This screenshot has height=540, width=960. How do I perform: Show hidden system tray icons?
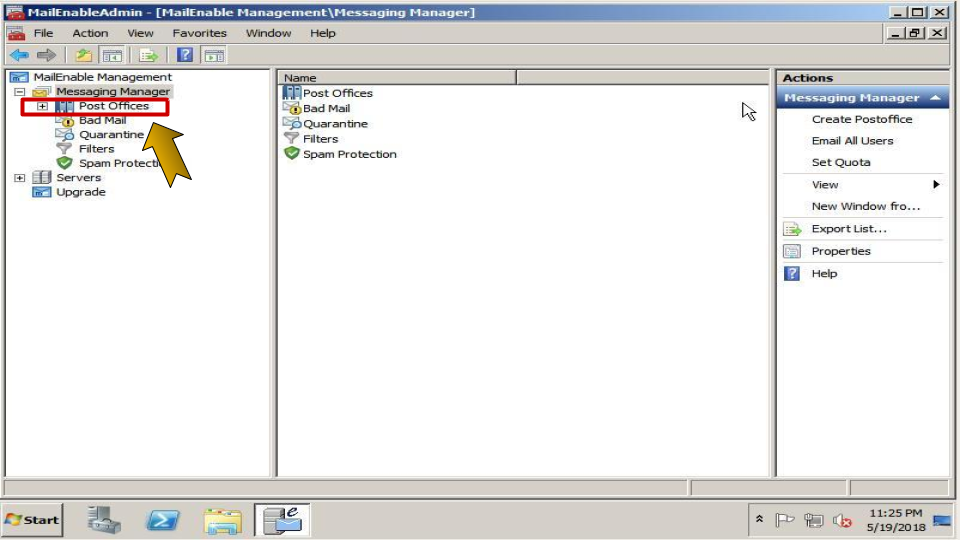click(759, 519)
